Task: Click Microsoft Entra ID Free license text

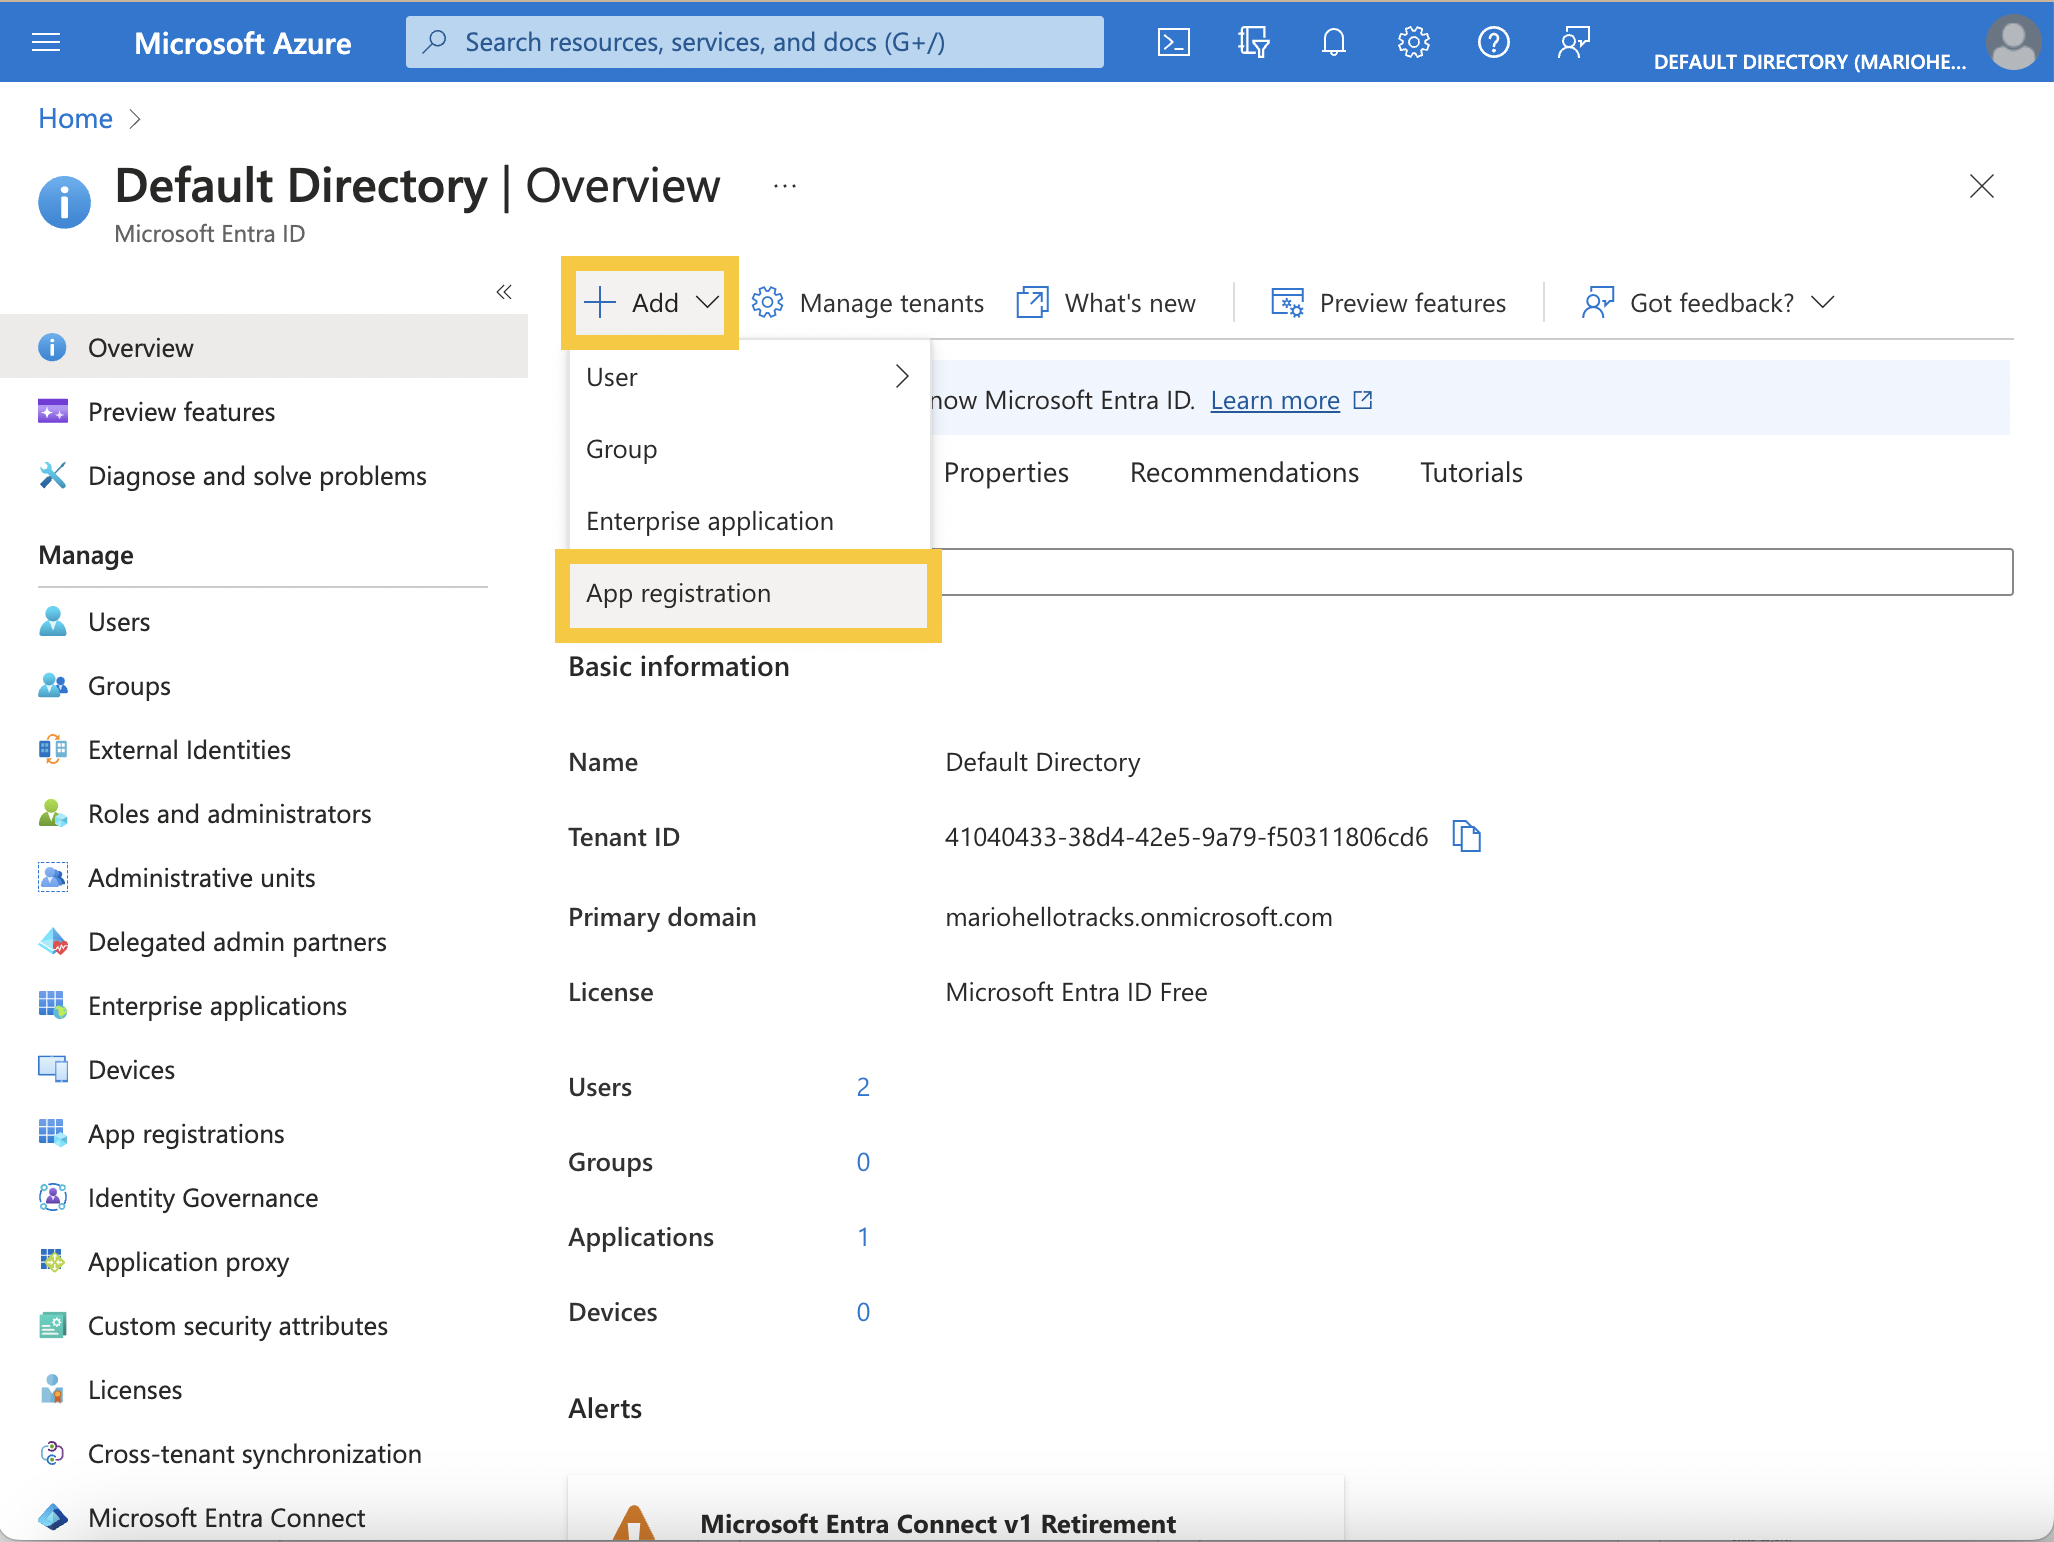Action: click(x=1076, y=992)
